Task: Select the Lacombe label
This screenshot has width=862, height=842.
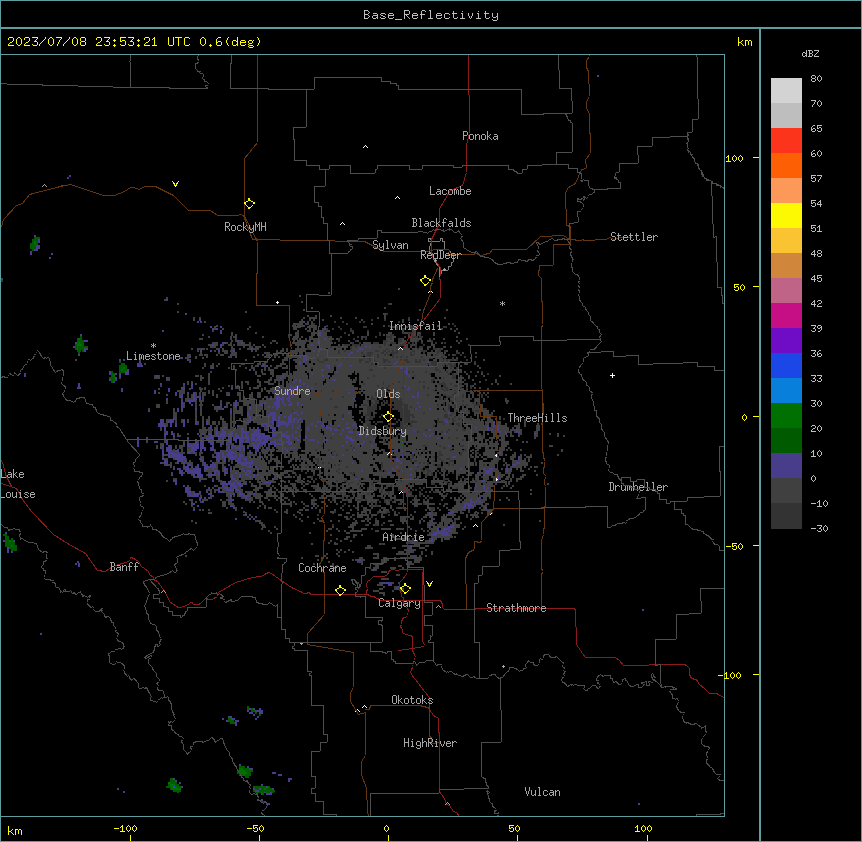Action: [x=450, y=191]
